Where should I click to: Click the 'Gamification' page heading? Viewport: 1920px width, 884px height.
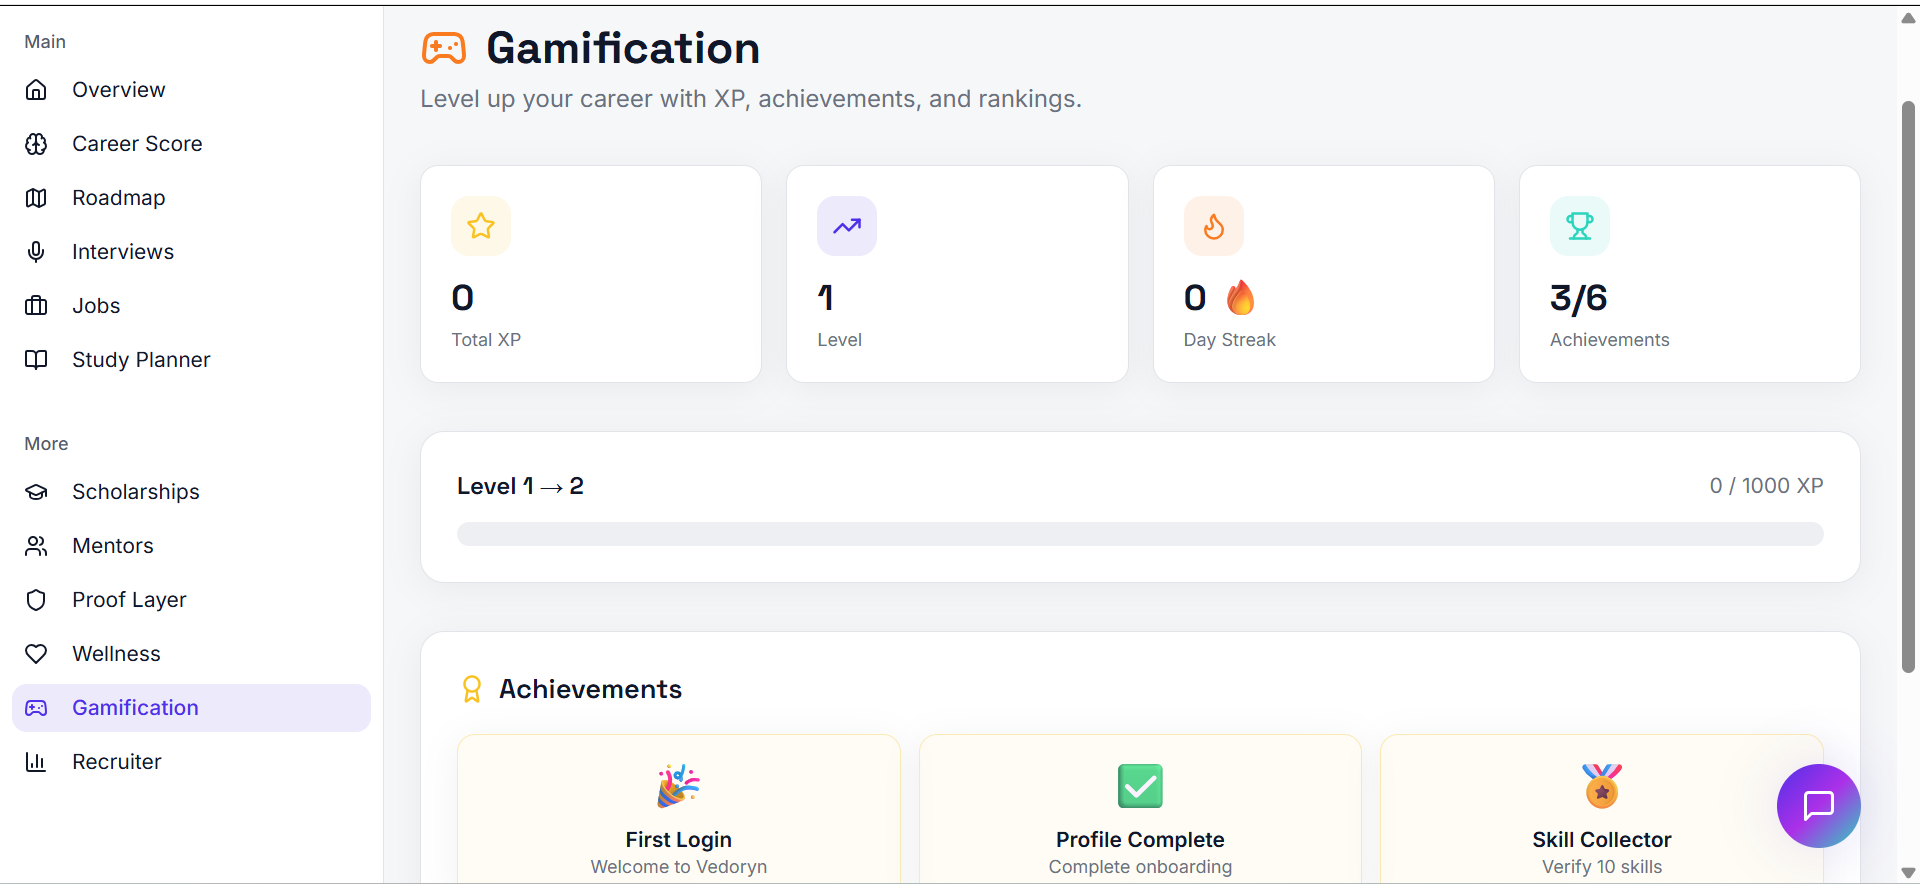pos(623,48)
